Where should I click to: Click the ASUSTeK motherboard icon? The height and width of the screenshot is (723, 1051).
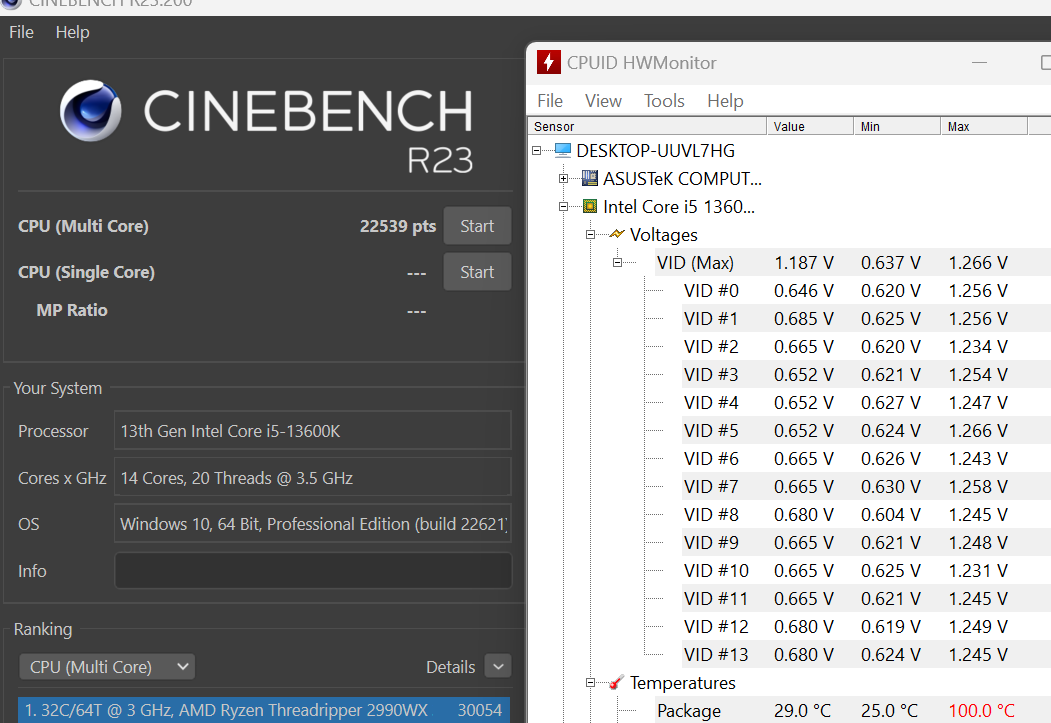click(590, 178)
